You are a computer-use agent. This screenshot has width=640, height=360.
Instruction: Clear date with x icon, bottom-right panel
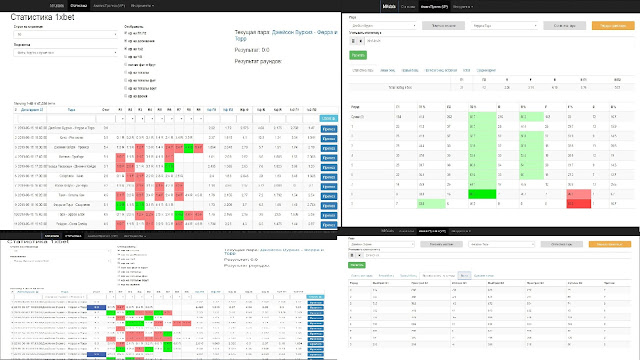[x=359, y=255]
